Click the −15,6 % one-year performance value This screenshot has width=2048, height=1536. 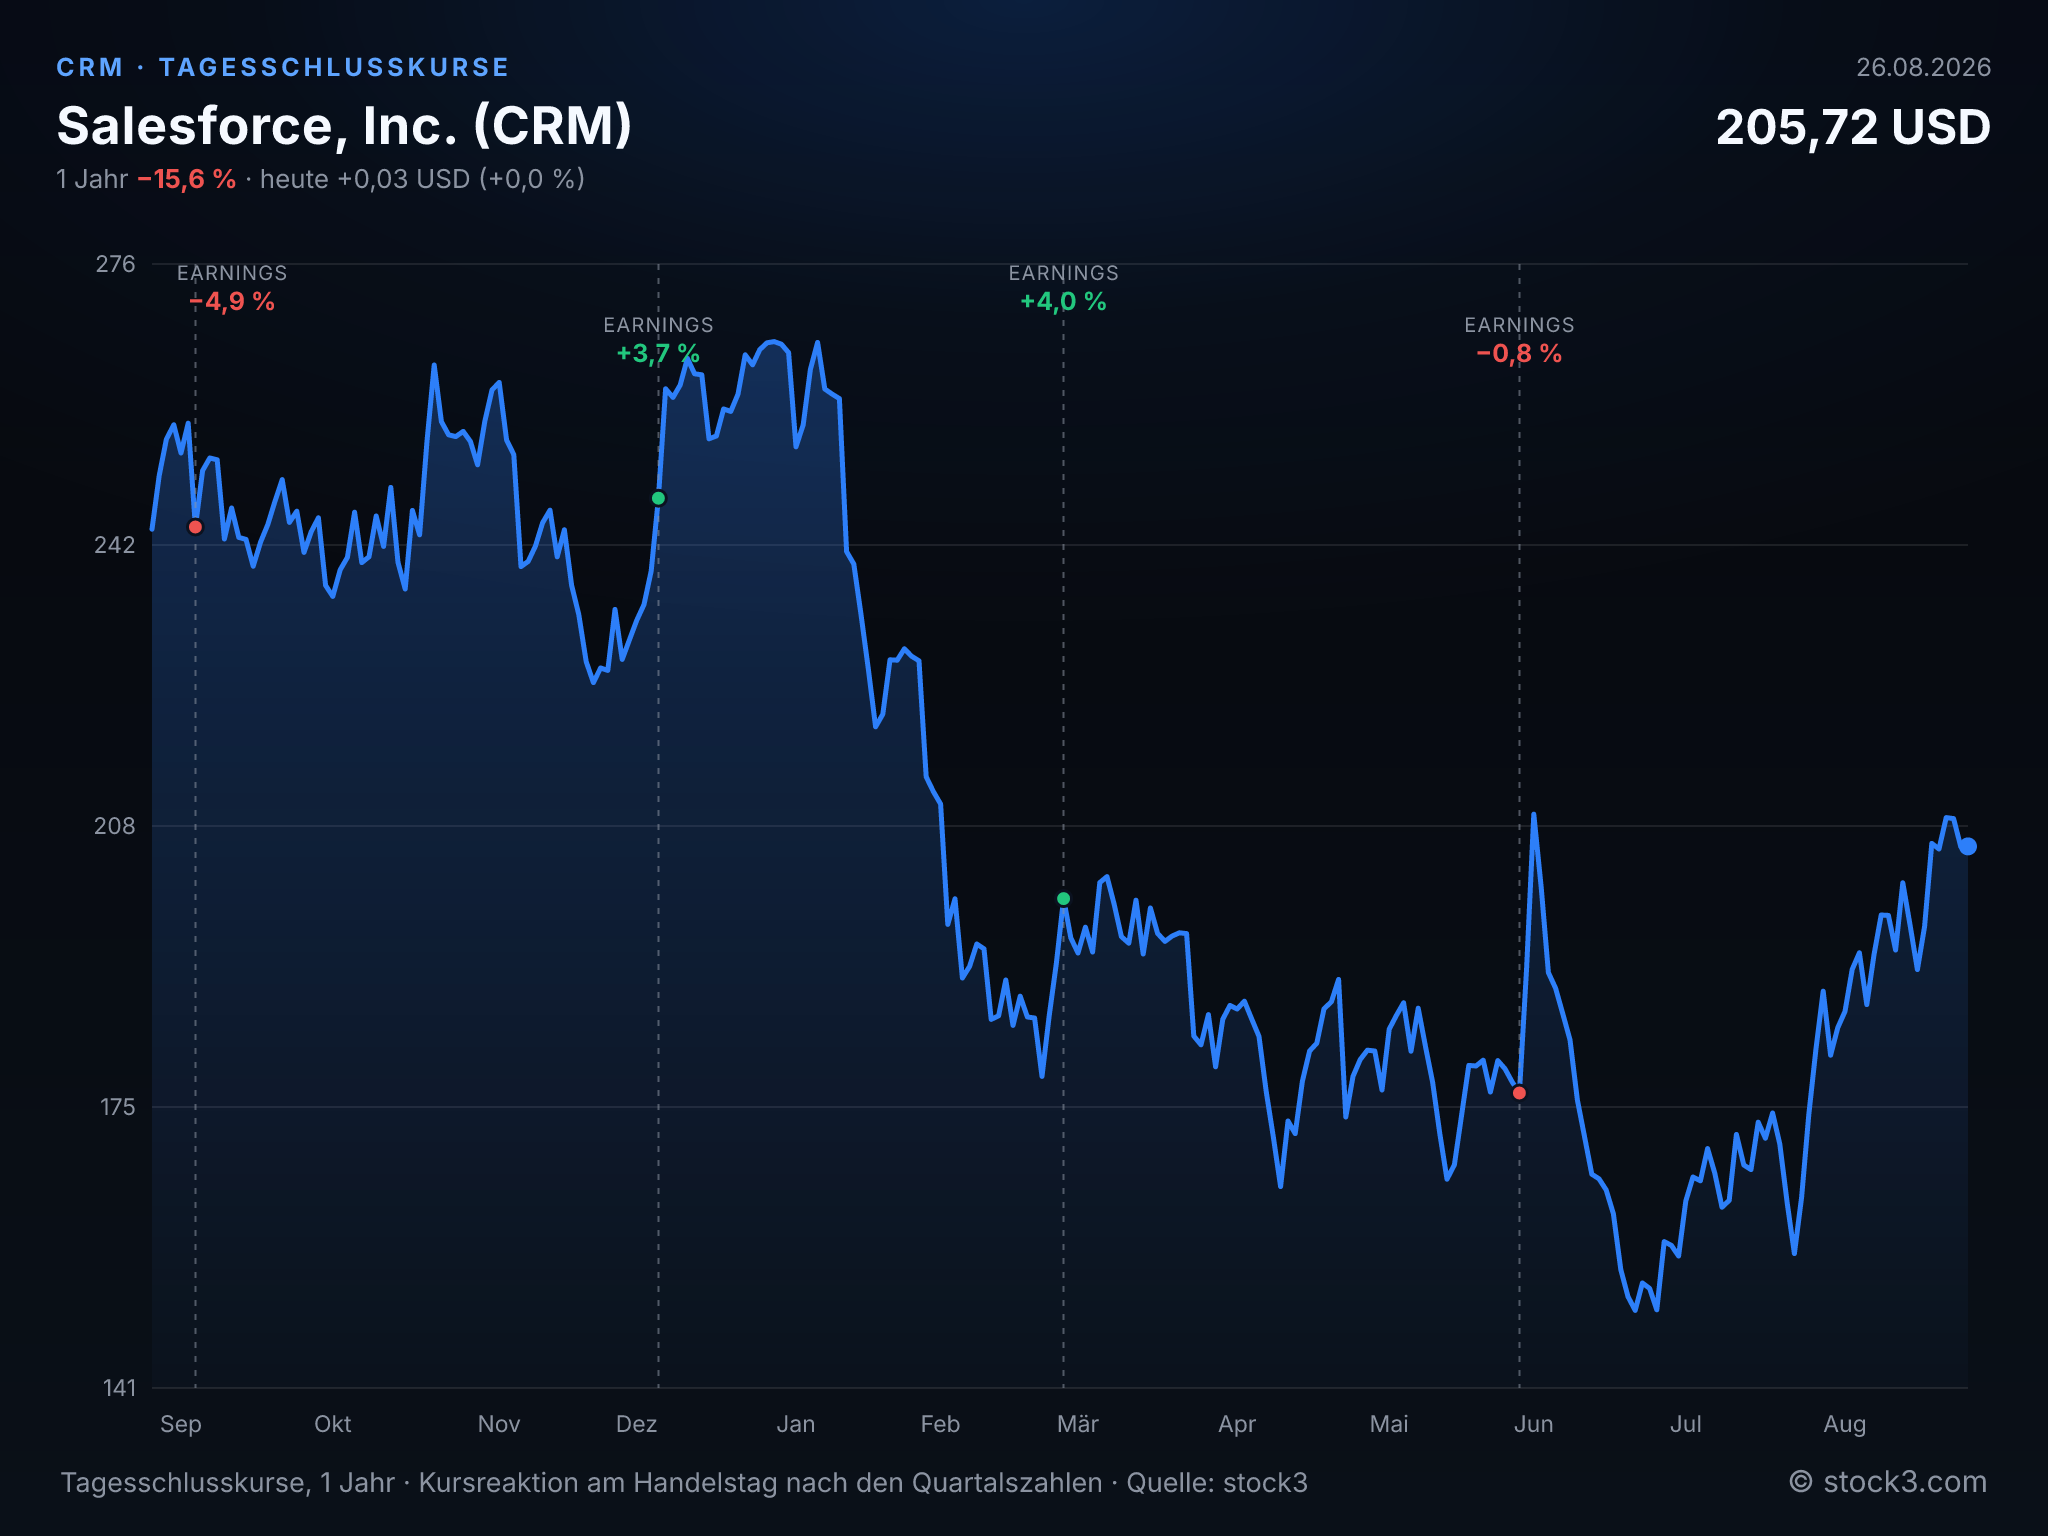click(186, 179)
